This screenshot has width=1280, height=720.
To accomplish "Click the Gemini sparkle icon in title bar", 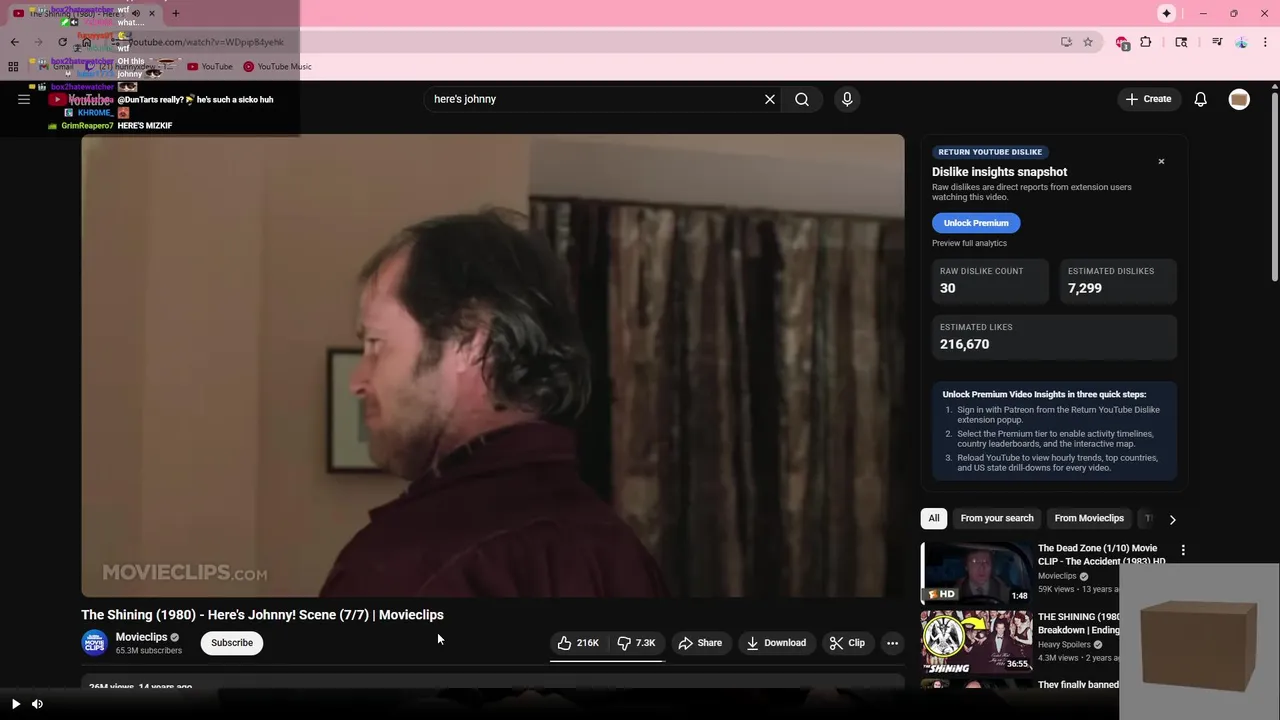I will click(x=1166, y=13).
